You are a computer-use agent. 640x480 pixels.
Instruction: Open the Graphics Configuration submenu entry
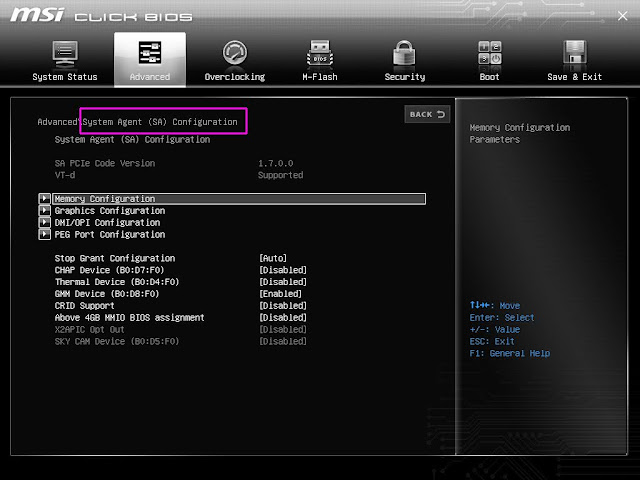tap(110, 211)
